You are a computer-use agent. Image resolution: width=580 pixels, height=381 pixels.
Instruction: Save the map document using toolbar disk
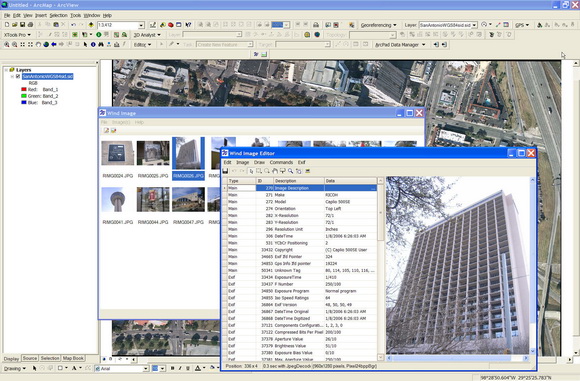22,25
